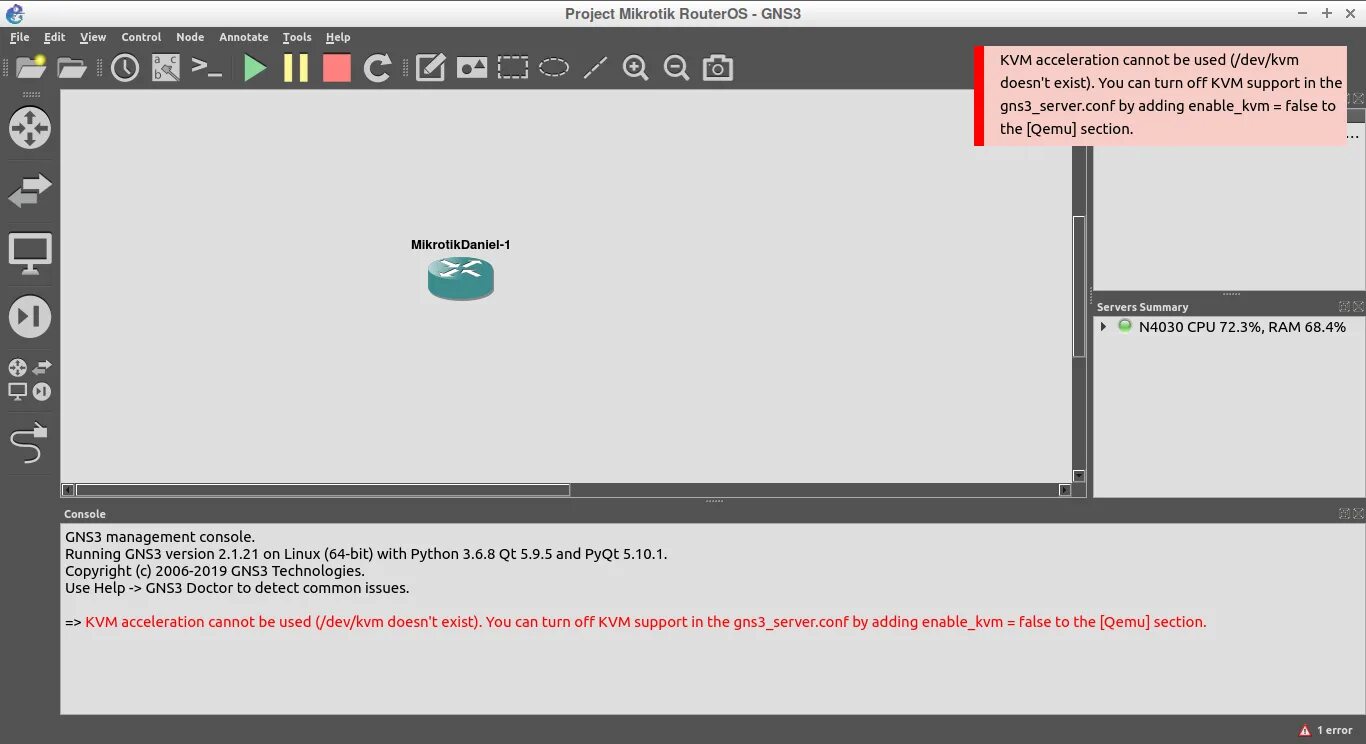
Task: Expand the N4030 server entry
Action: pyautogui.click(x=1103, y=327)
